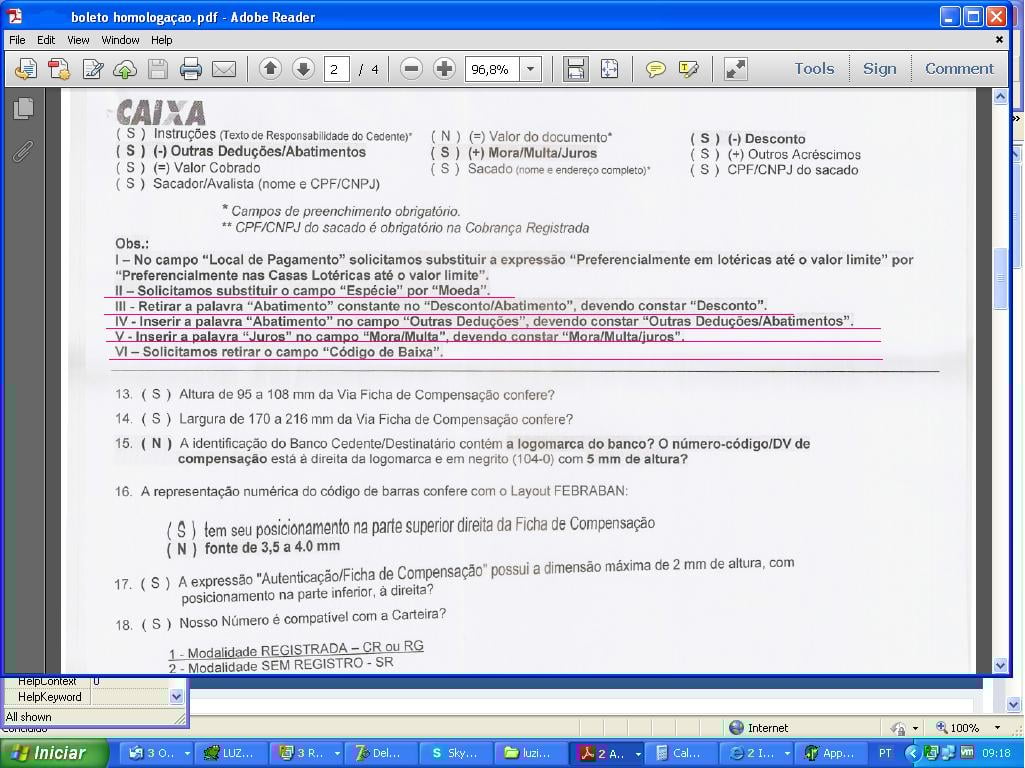Click the fit one full page icon
Screen dimensions: 1025x768
(x=609, y=69)
